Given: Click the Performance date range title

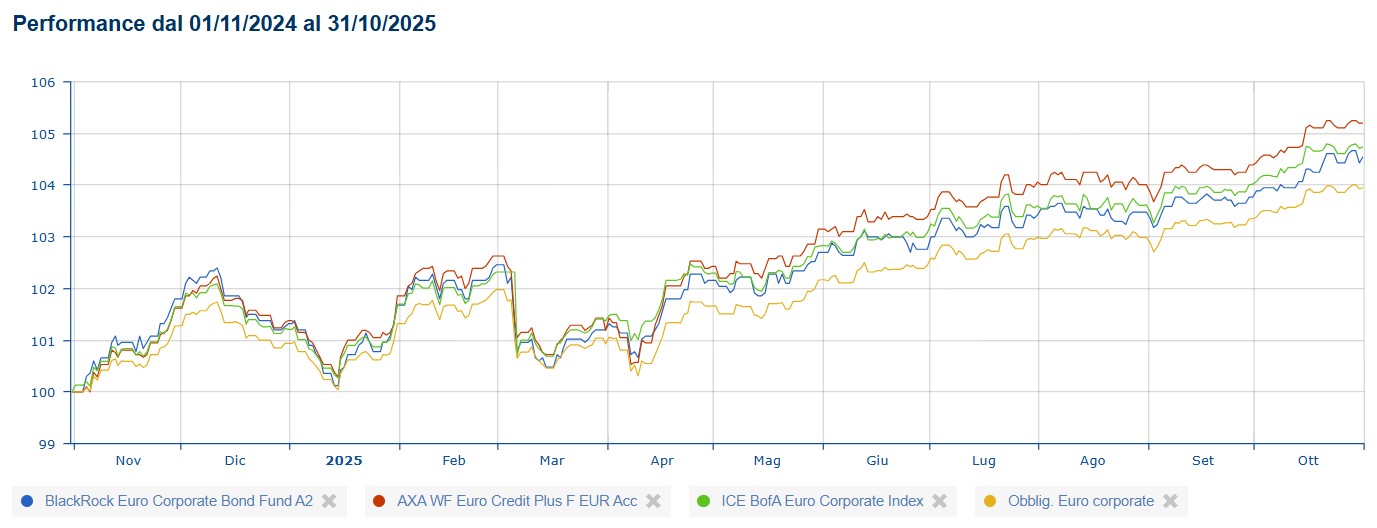Looking at the screenshot, I should point(224,23).
